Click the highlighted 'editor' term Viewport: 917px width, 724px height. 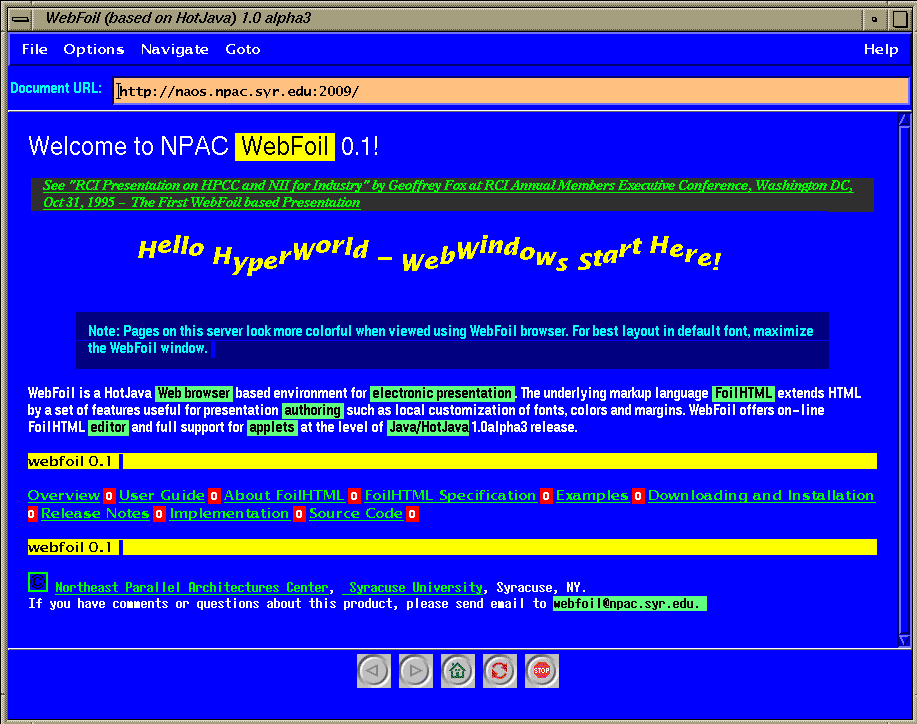click(108, 427)
